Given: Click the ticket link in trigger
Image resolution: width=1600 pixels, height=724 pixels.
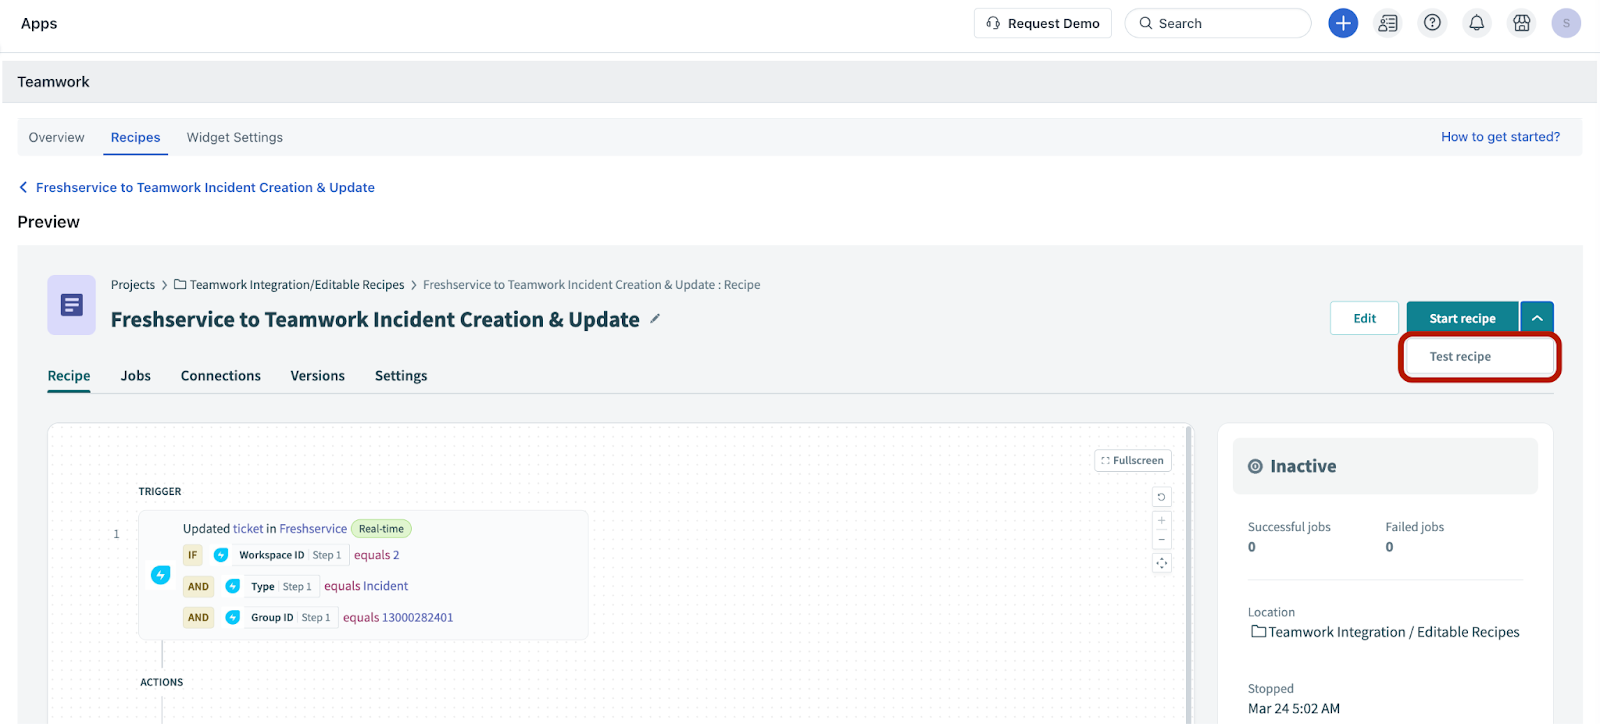Looking at the screenshot, I should point(248,529).
